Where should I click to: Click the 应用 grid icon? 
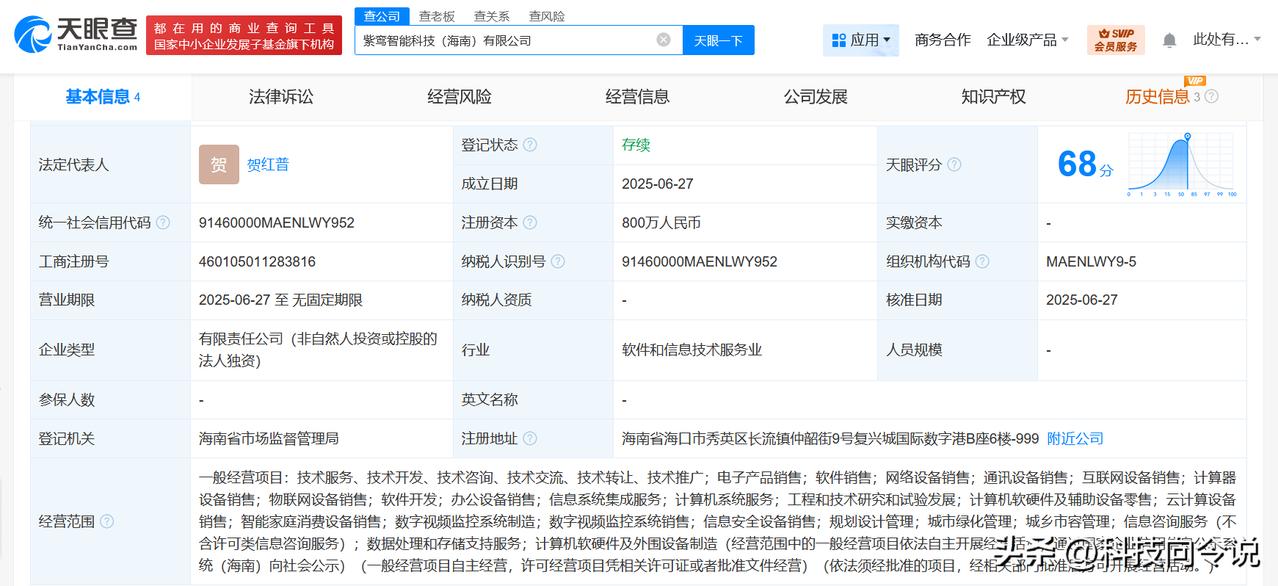tap(838, 40)
